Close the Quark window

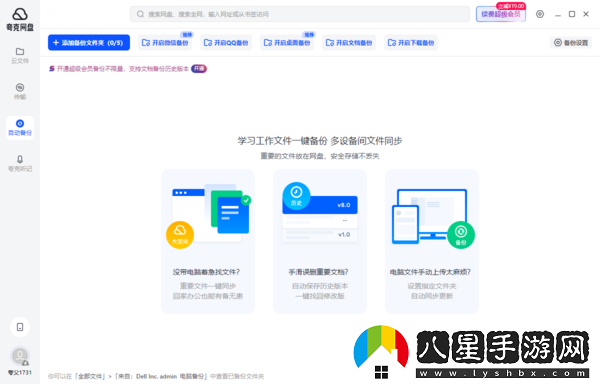586,14
